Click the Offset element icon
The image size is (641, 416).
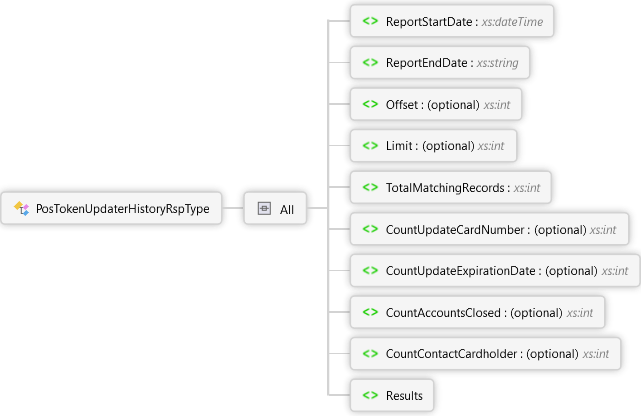369,104
